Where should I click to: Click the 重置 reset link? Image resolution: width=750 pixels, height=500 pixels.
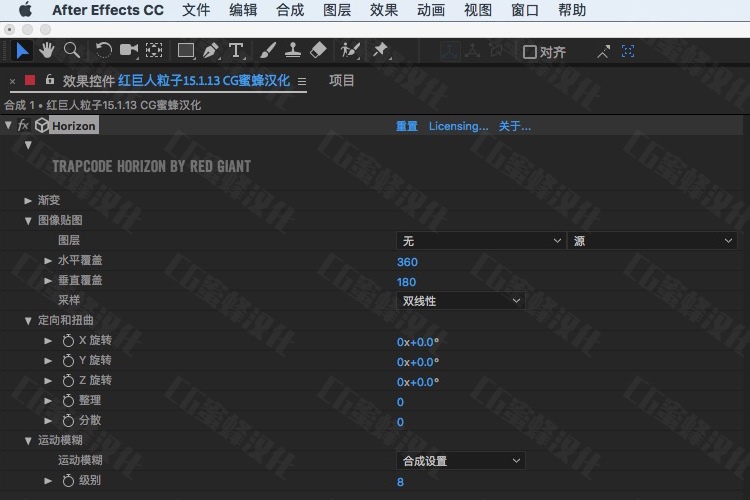coord(407,126)
